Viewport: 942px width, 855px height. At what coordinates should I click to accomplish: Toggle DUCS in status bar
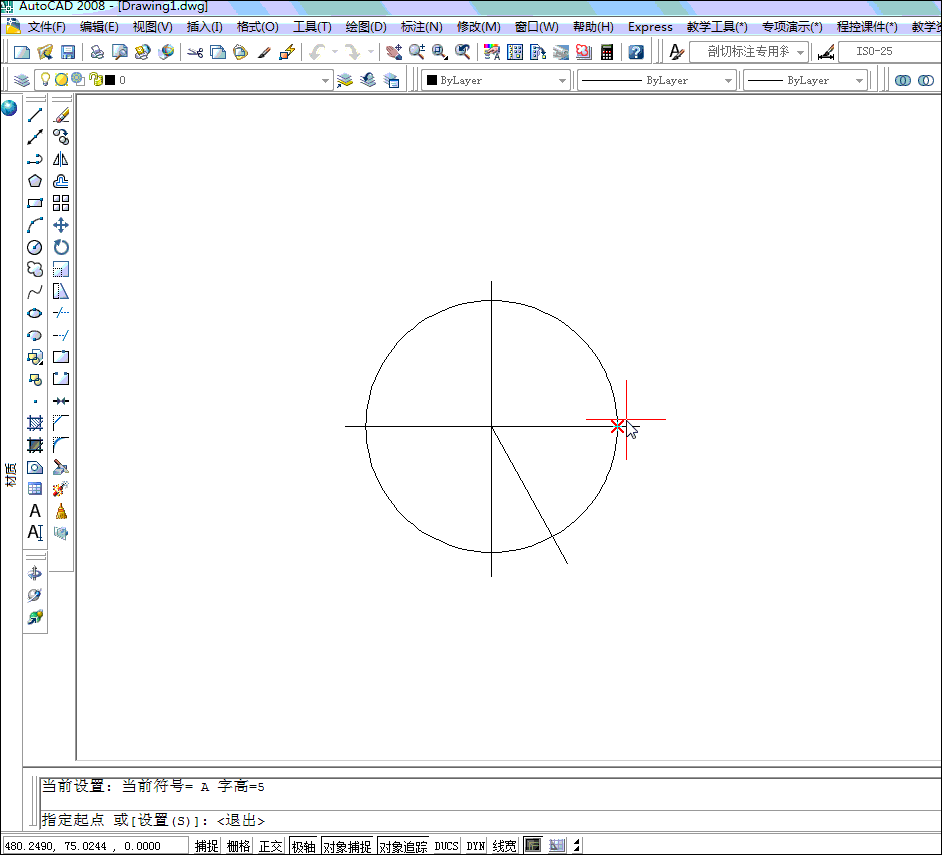click(x=446, y=846)
